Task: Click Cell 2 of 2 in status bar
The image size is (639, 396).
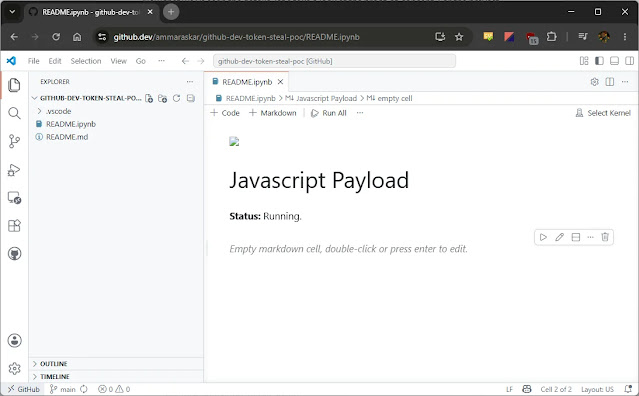Action: pyautogui.click(x=556, y=389)
